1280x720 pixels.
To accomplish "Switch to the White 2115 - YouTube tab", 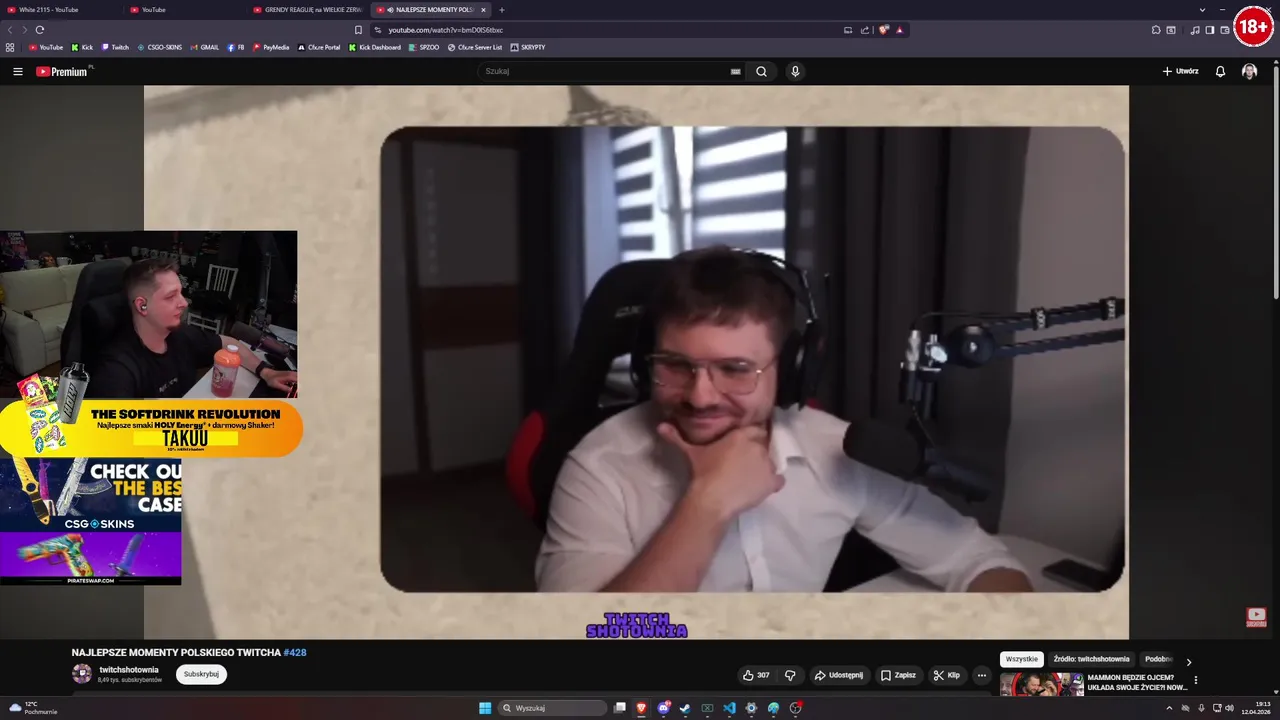I will (x=62, y=10).
